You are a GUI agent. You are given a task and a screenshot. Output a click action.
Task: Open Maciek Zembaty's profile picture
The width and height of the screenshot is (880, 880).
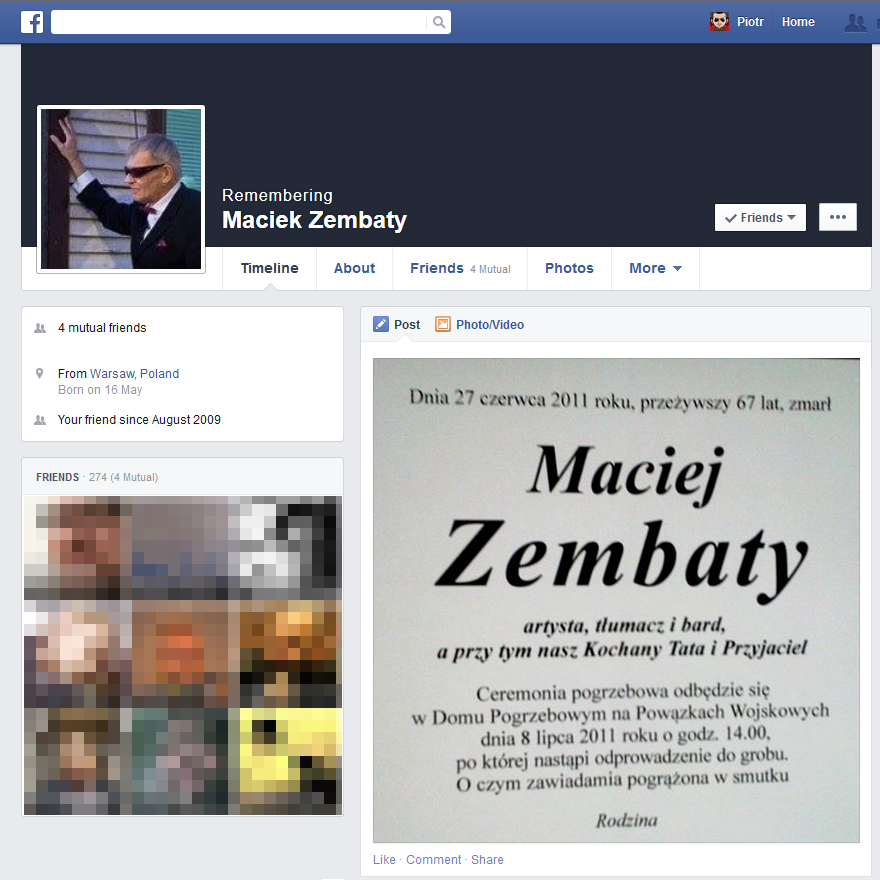point(121,189)
